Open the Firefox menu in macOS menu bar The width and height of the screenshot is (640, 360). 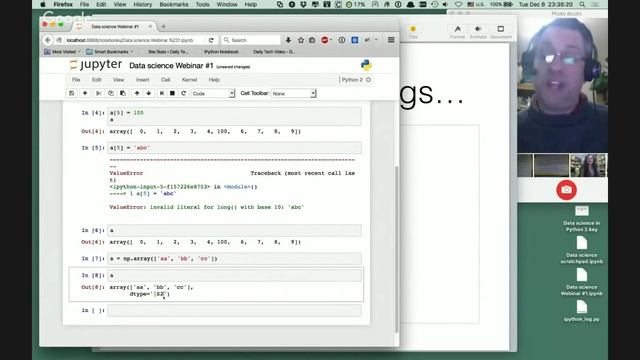[63, 4]
